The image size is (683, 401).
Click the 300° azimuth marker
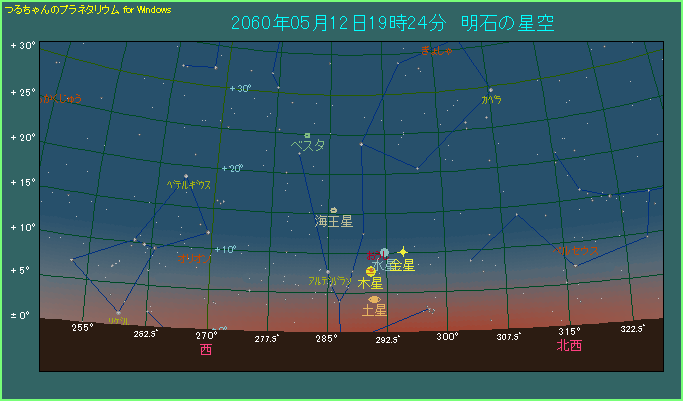[x=447, y=336]
